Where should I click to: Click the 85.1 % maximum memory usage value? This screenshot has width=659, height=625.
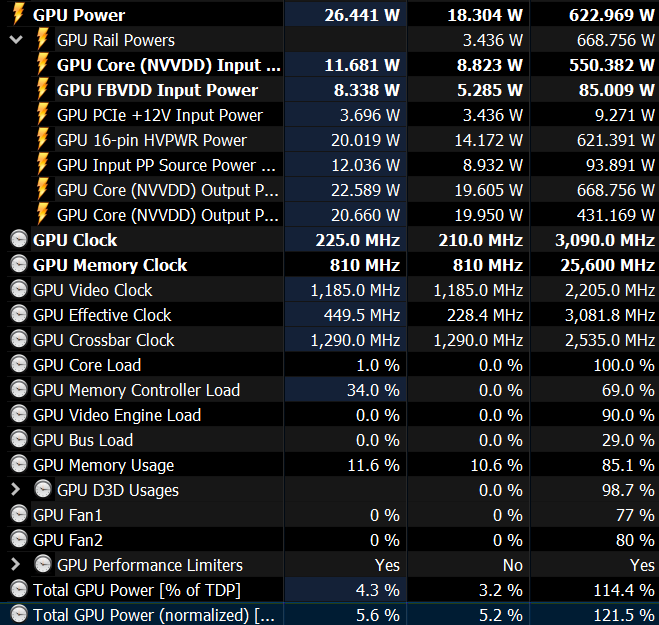pyautogui.click(x=628, y=465)
